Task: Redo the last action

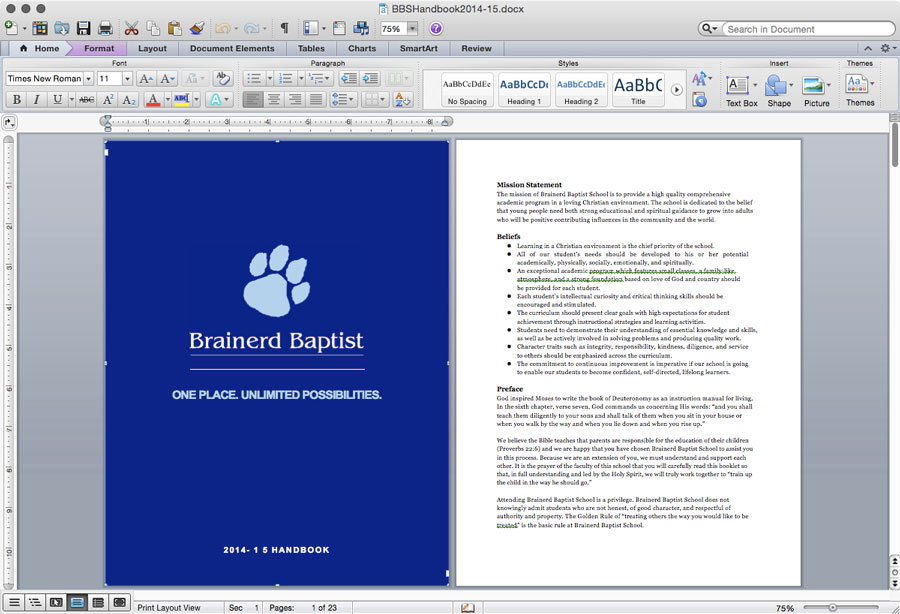Action: pyautogui.click(x=251, y=28)
